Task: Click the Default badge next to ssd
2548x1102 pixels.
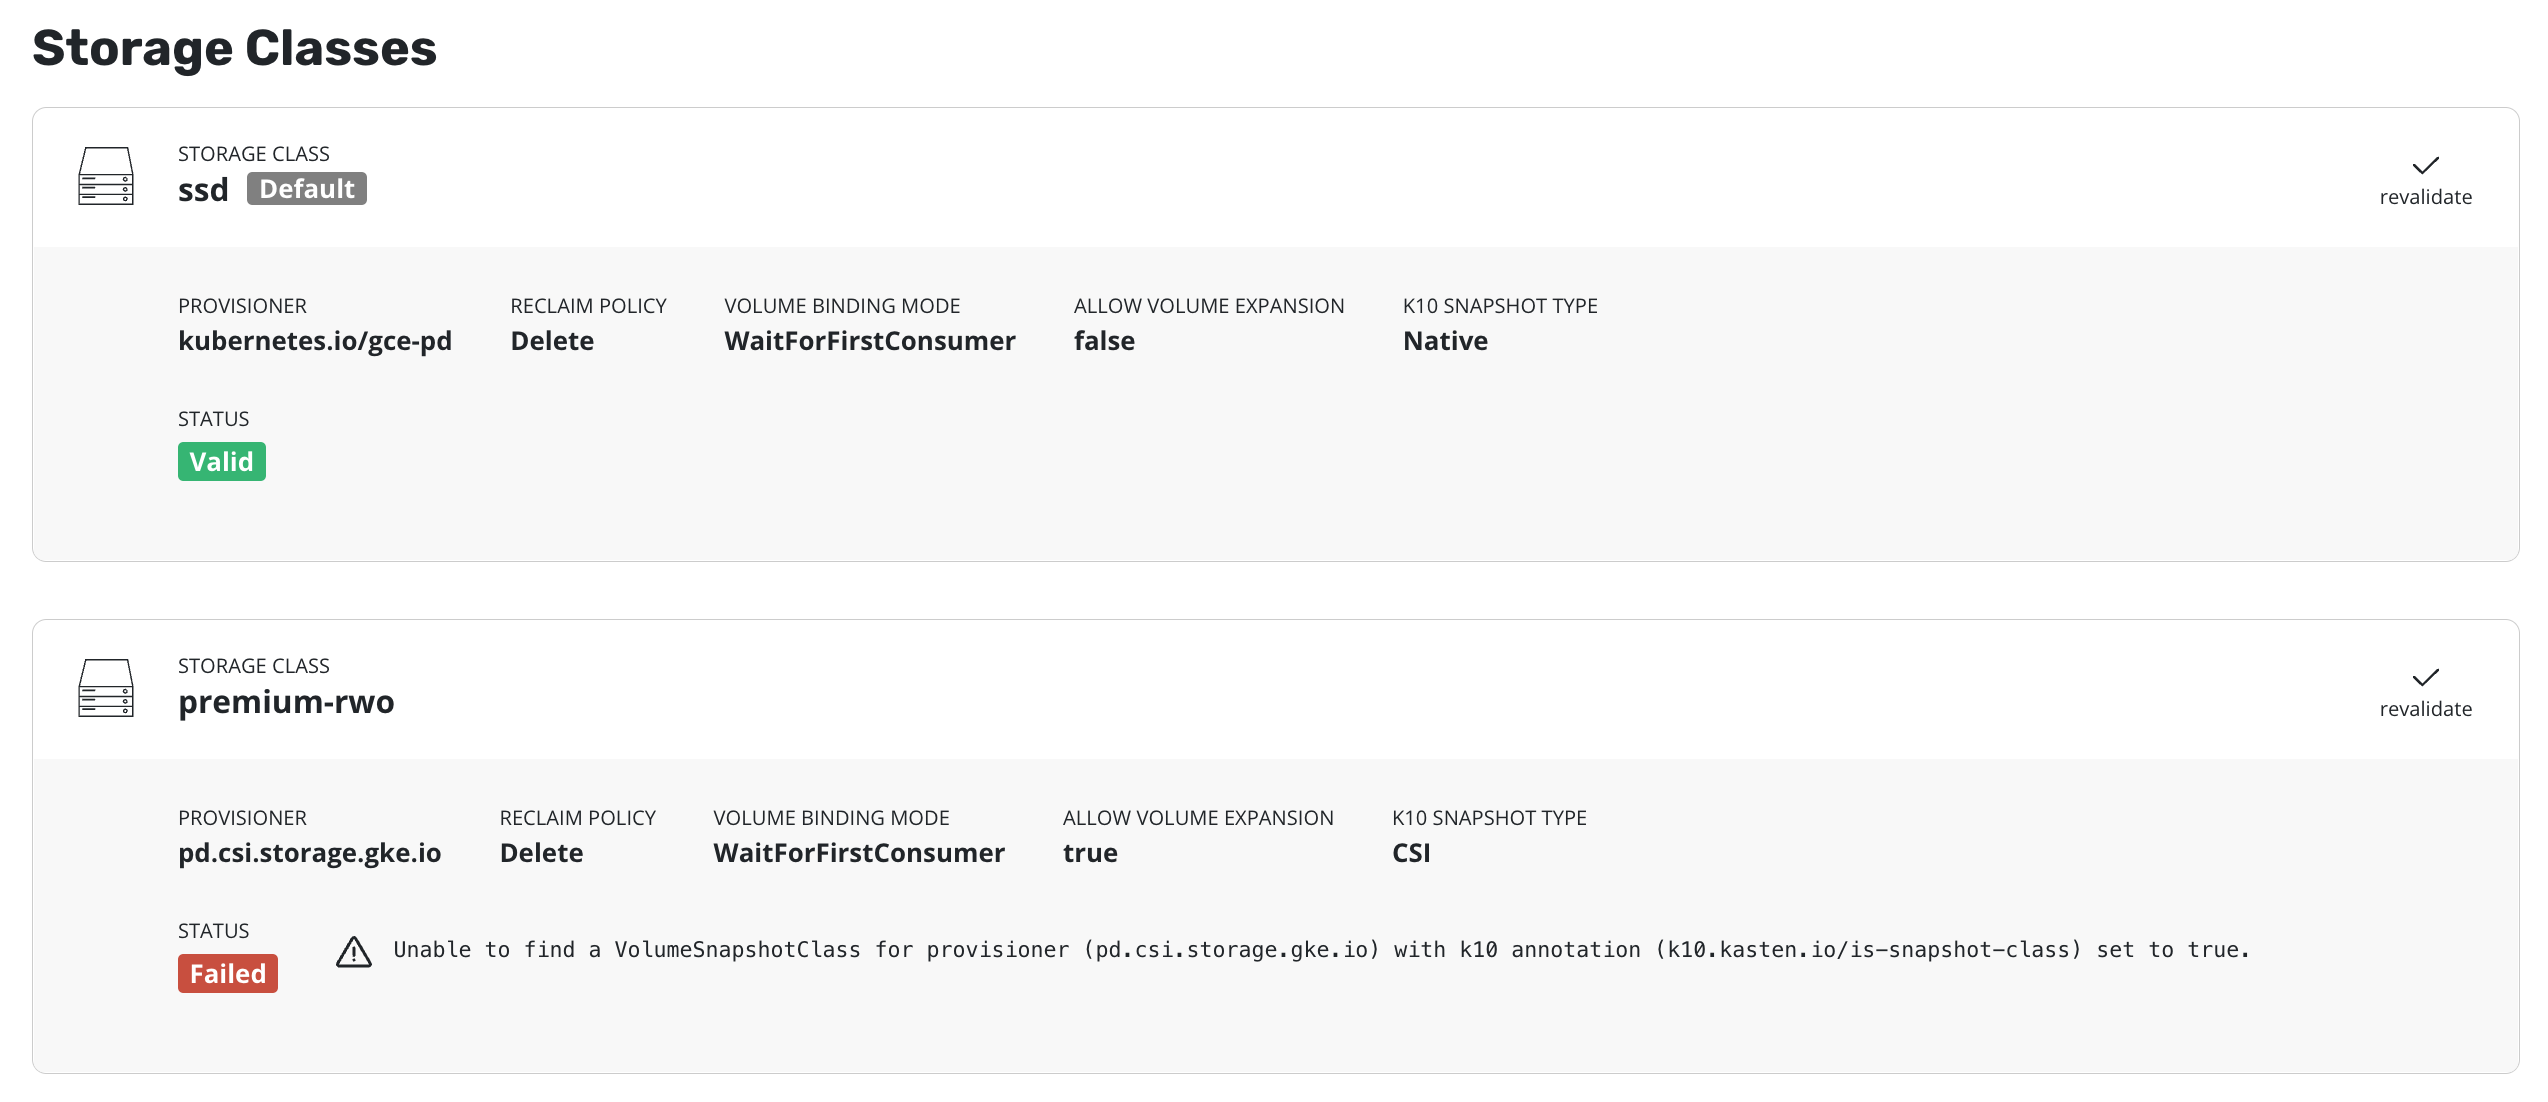Action: coord(306,189)
